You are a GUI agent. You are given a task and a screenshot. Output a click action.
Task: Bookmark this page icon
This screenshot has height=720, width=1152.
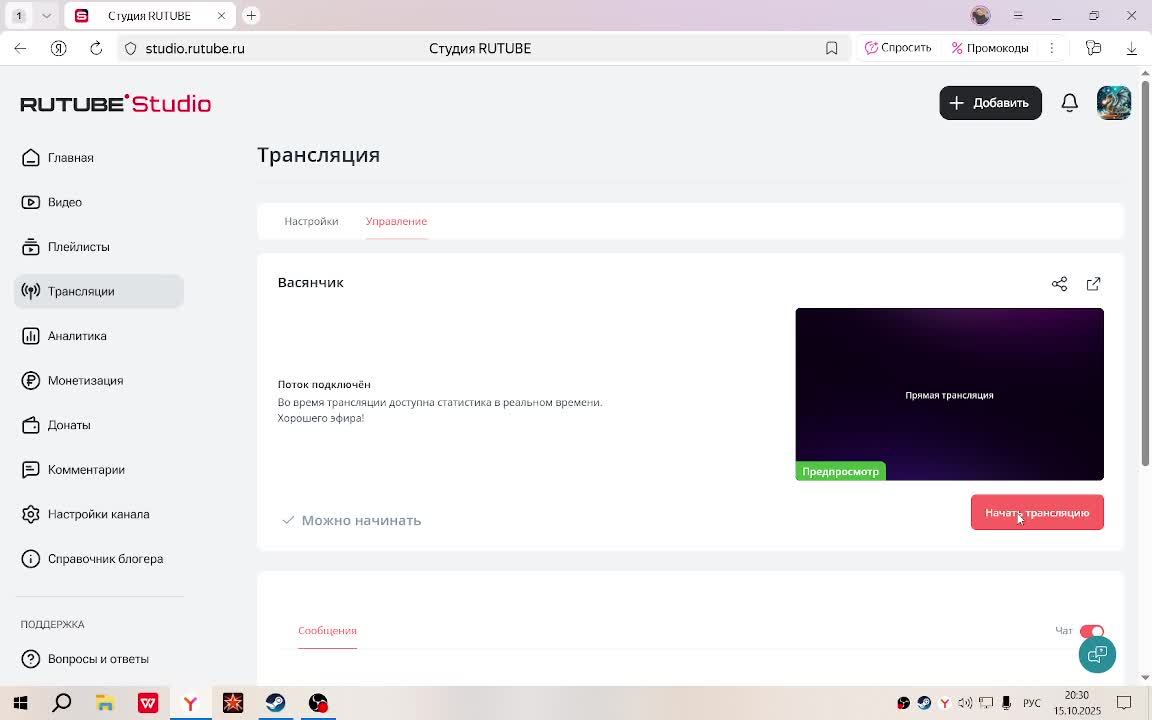(831, 48)
